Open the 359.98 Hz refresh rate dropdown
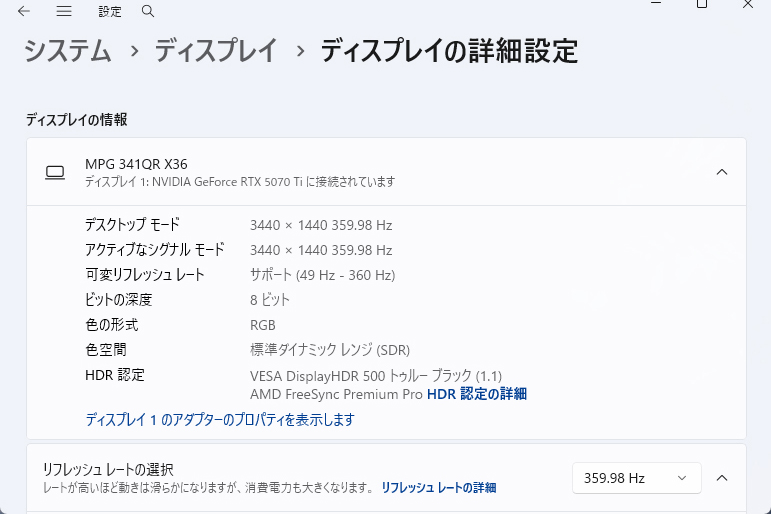 [x=636, y=478]
